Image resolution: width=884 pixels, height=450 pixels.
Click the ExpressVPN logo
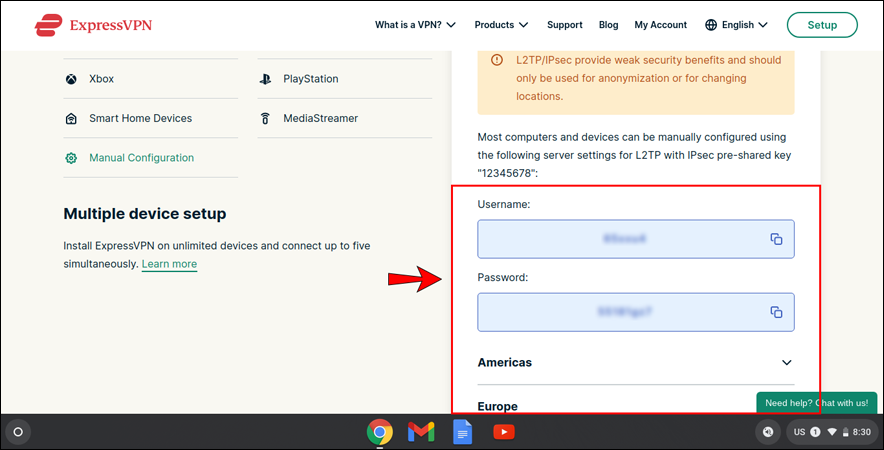click(x=93, y=25)
